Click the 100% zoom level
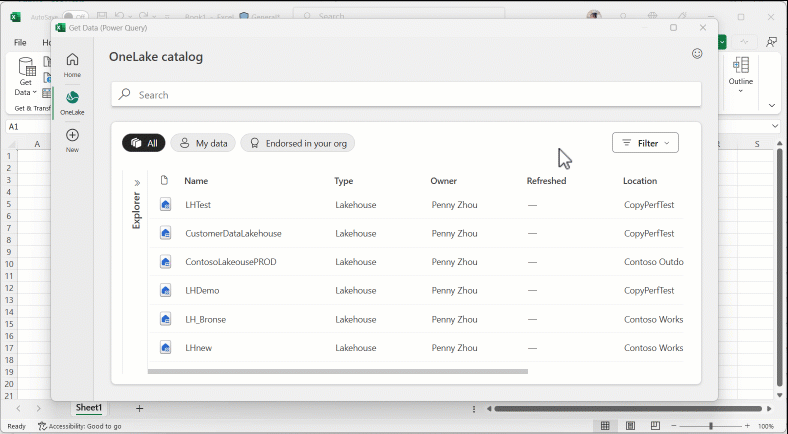This screenshot has height=434, width=788. click(766, 426)
